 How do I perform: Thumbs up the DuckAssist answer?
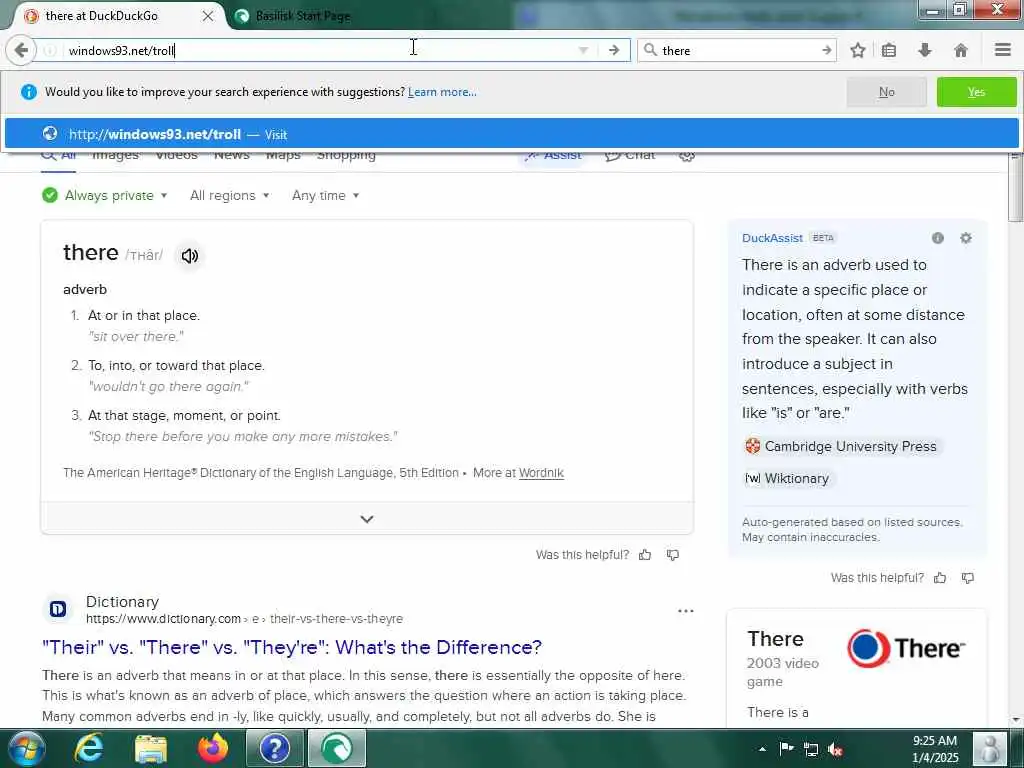click(x=940, y=578)
